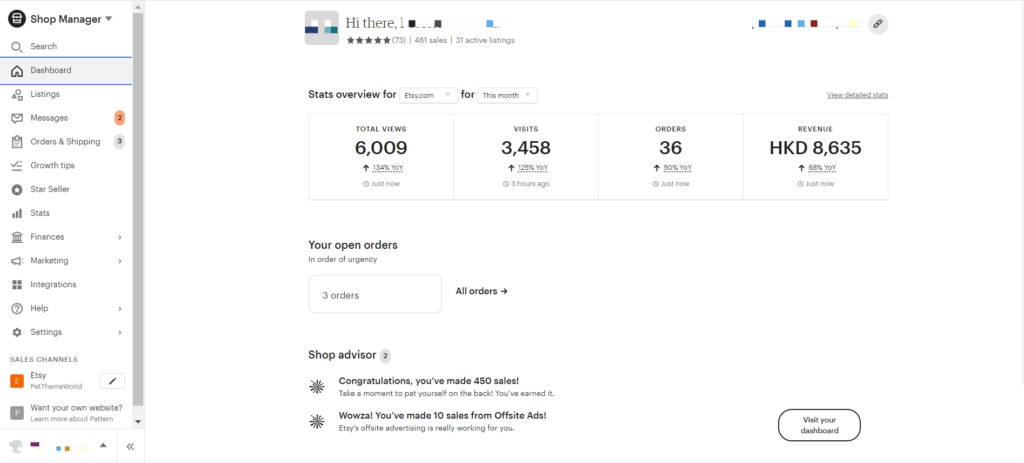Click View detailed stats link
1024x463 pixels.
857,95
